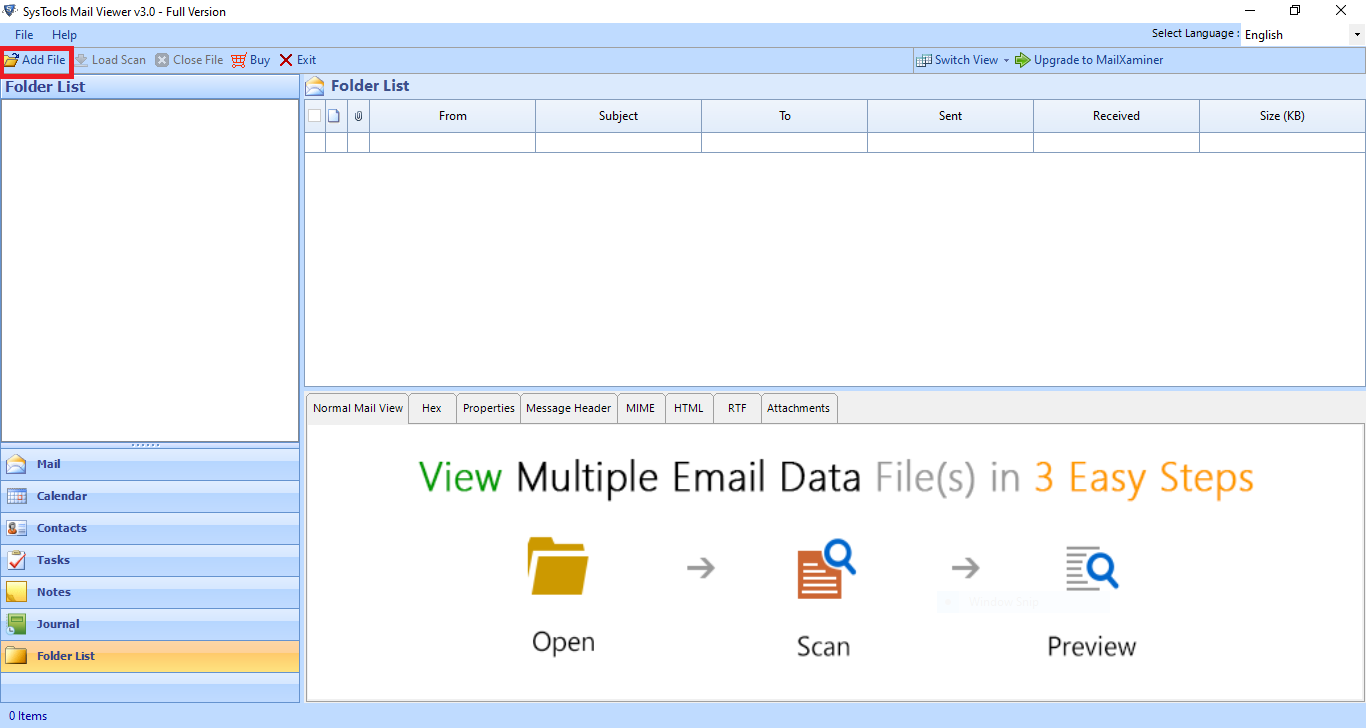Switch to the MIME tab
Screen dimensions: 1366x728
click(641, 408)
